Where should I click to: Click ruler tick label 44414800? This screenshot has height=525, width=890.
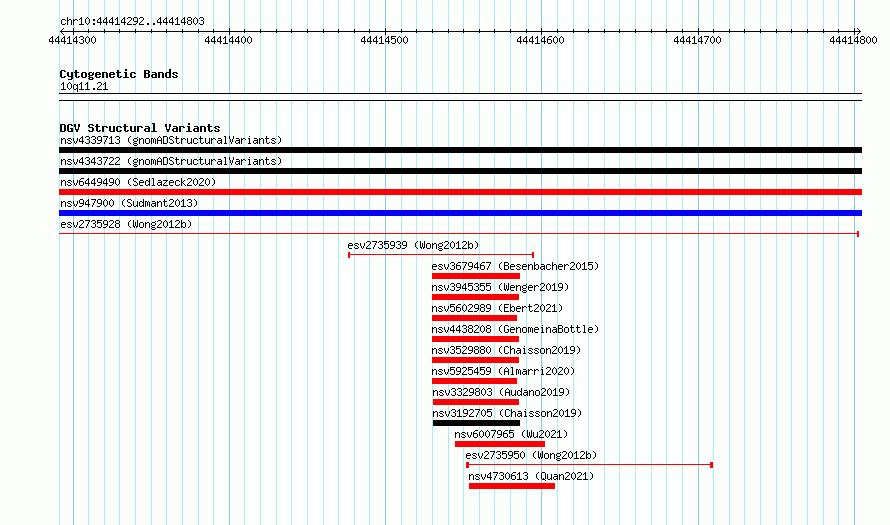pyautogui.click(x=853, y=40)
